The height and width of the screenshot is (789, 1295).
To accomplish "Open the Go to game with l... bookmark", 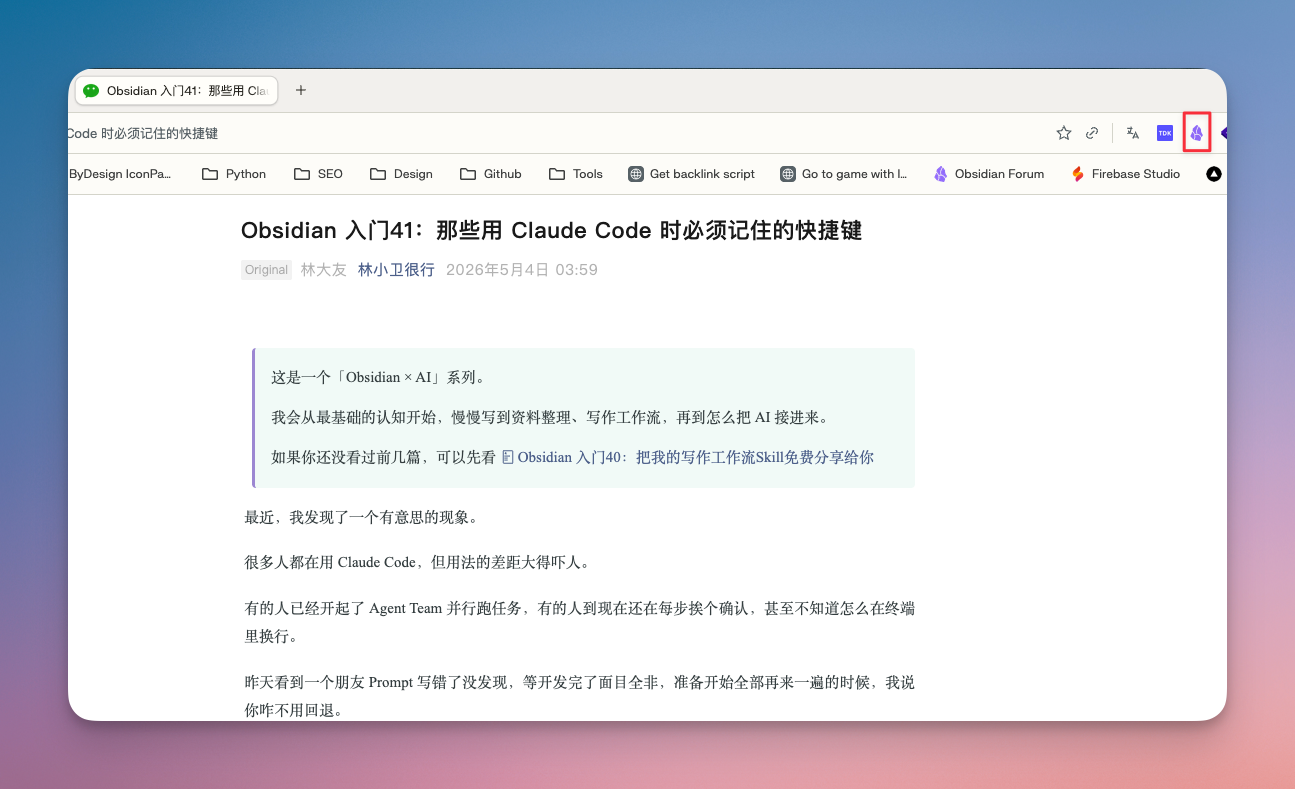I will 844,174.
